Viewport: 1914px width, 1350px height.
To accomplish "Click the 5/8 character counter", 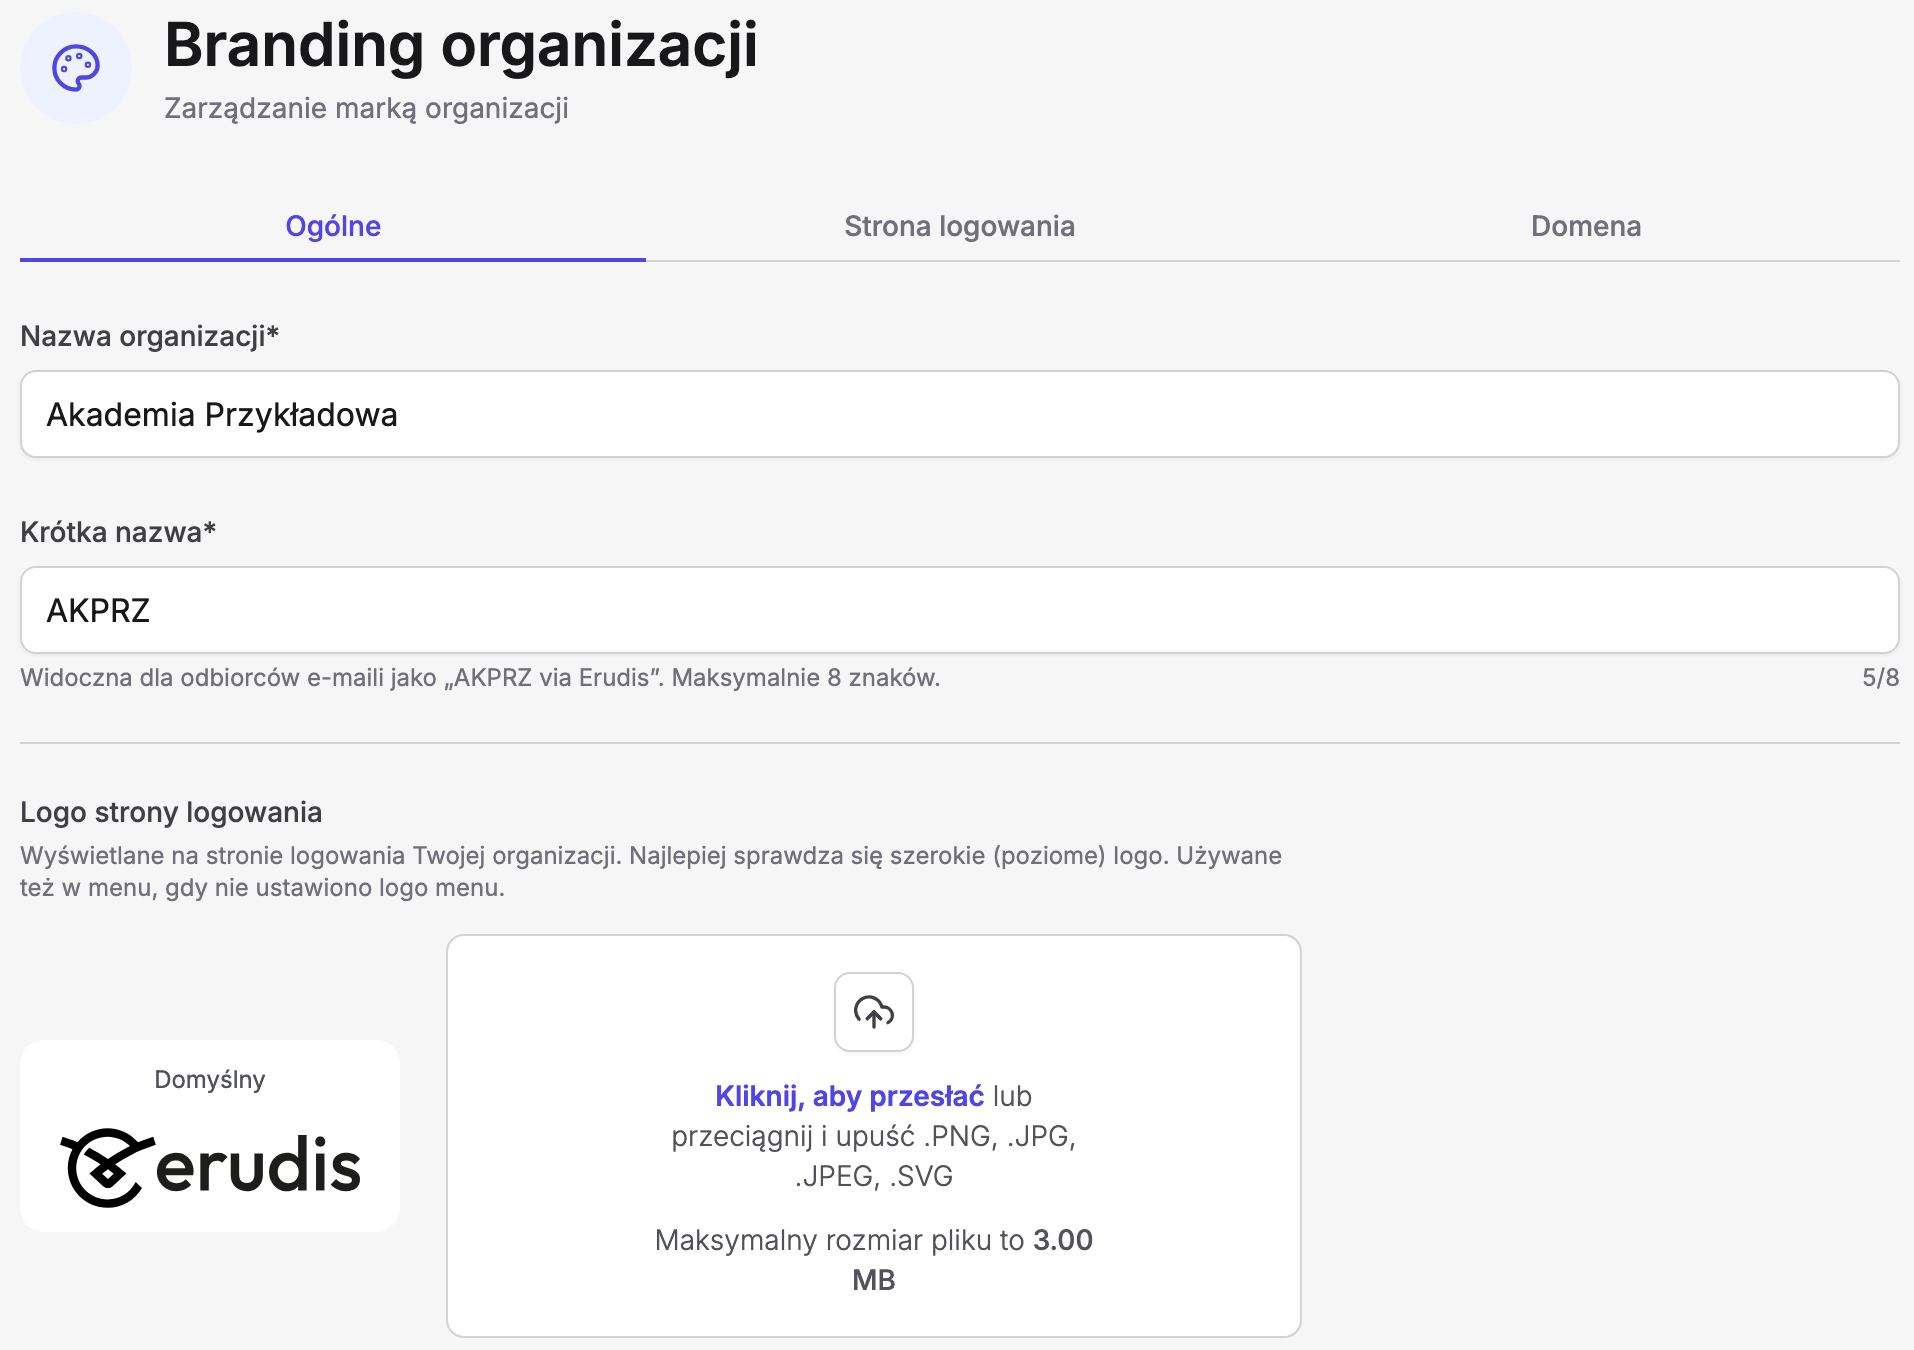I will pyautogui.click(x=1880, y=678).
